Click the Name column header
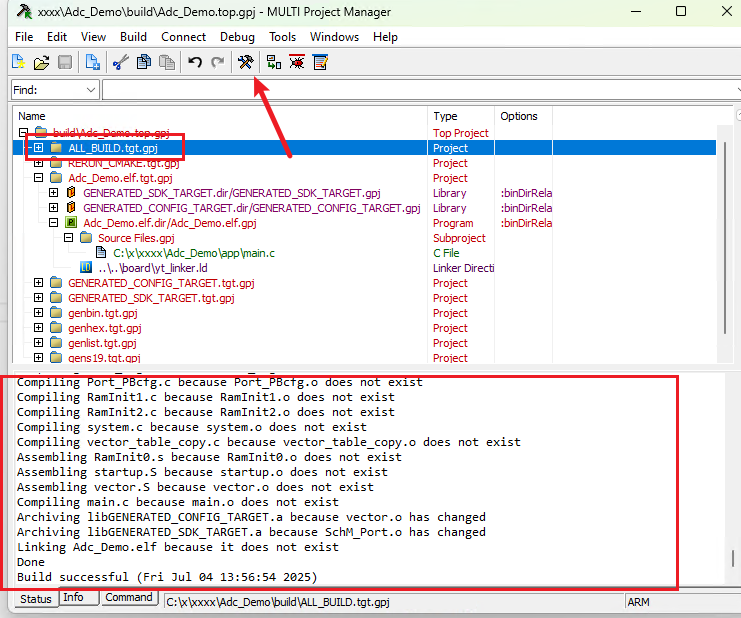741x618 pixels. [x=220, y=116]
